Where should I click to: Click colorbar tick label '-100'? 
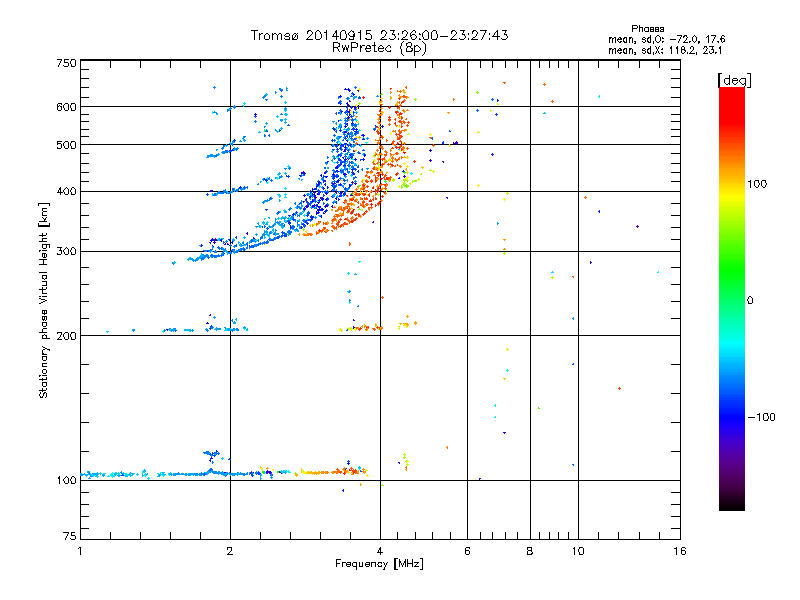pyautogui.click(x=761, y=417)
